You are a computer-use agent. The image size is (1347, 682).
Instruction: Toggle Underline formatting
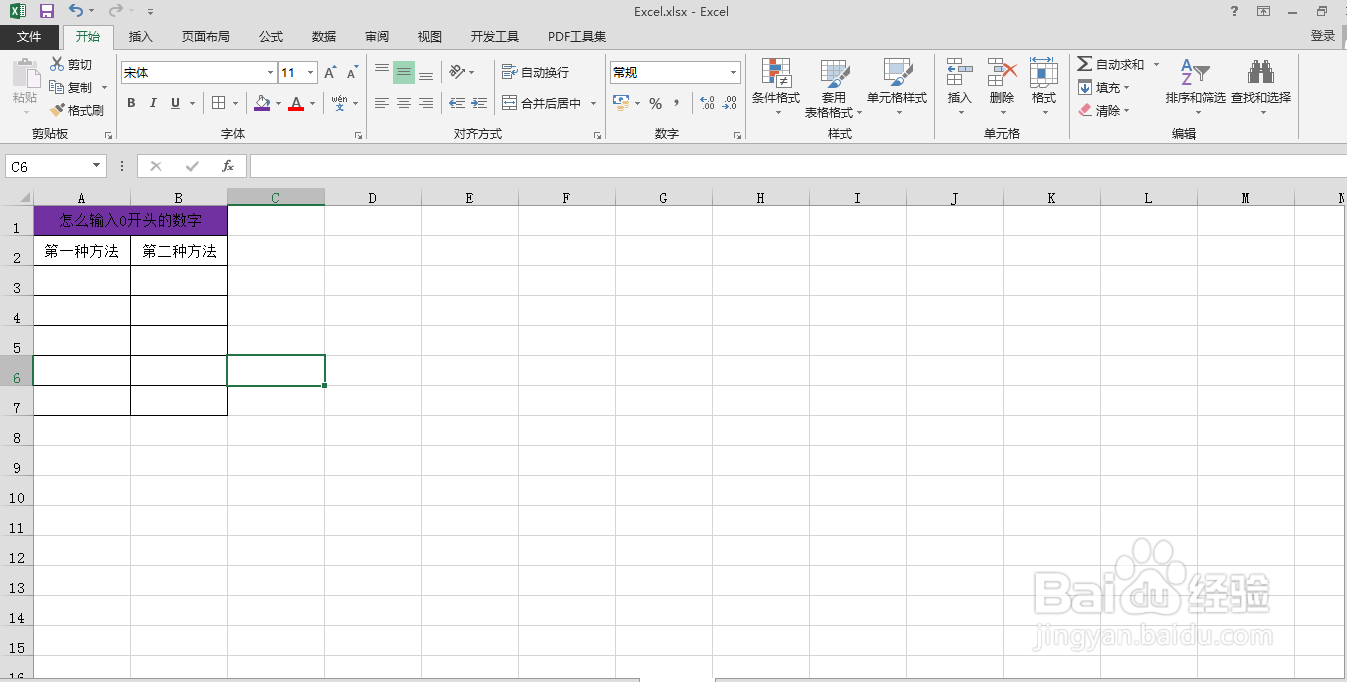coord(175,103)
